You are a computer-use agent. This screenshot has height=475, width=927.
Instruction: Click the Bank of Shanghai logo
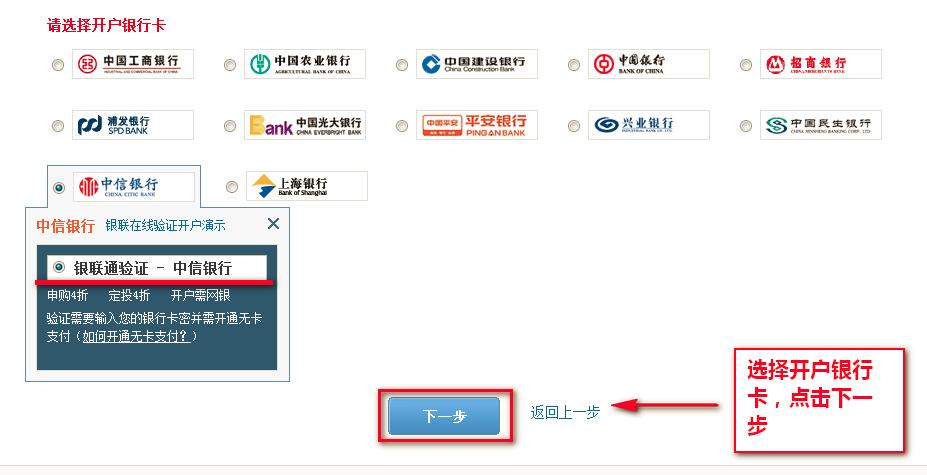tap(307, 186)
